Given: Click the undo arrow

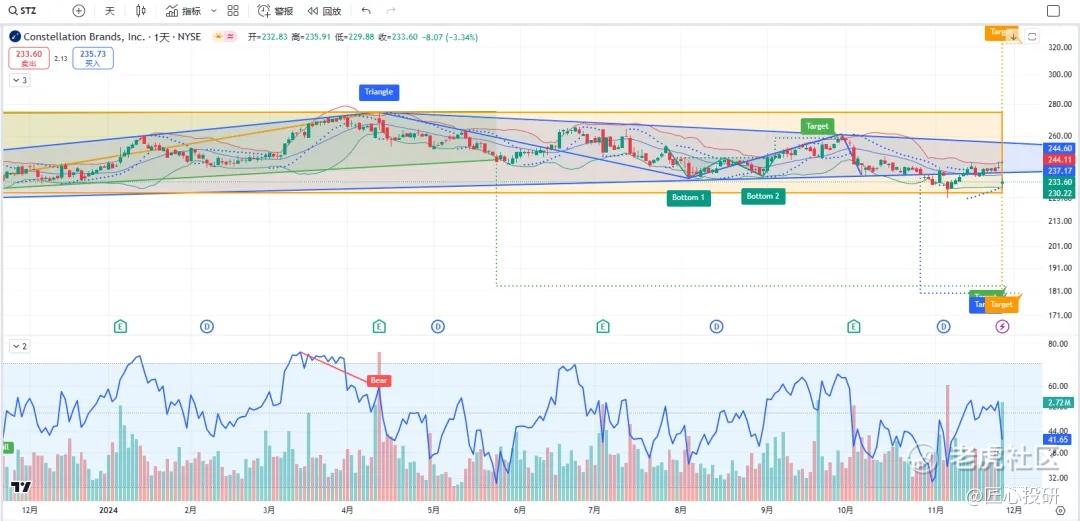Looking at the screenshot, I should point(366,11).
